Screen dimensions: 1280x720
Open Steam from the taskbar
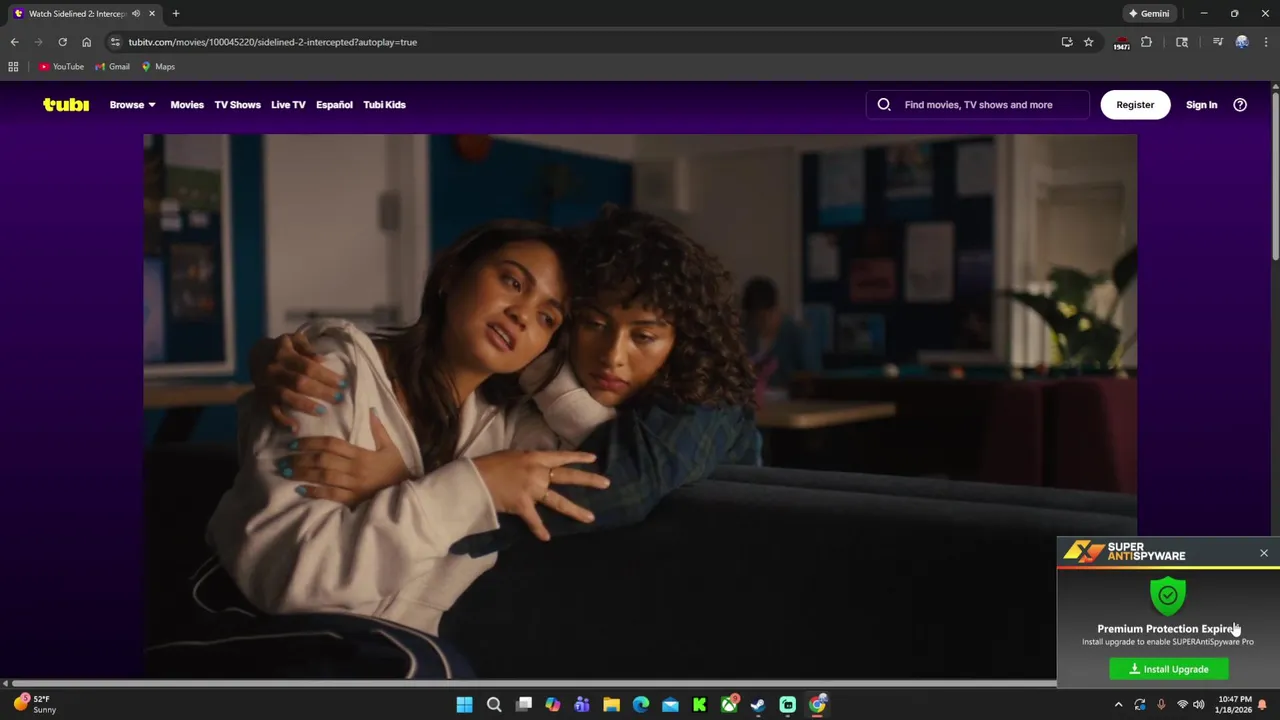point(758,705)
